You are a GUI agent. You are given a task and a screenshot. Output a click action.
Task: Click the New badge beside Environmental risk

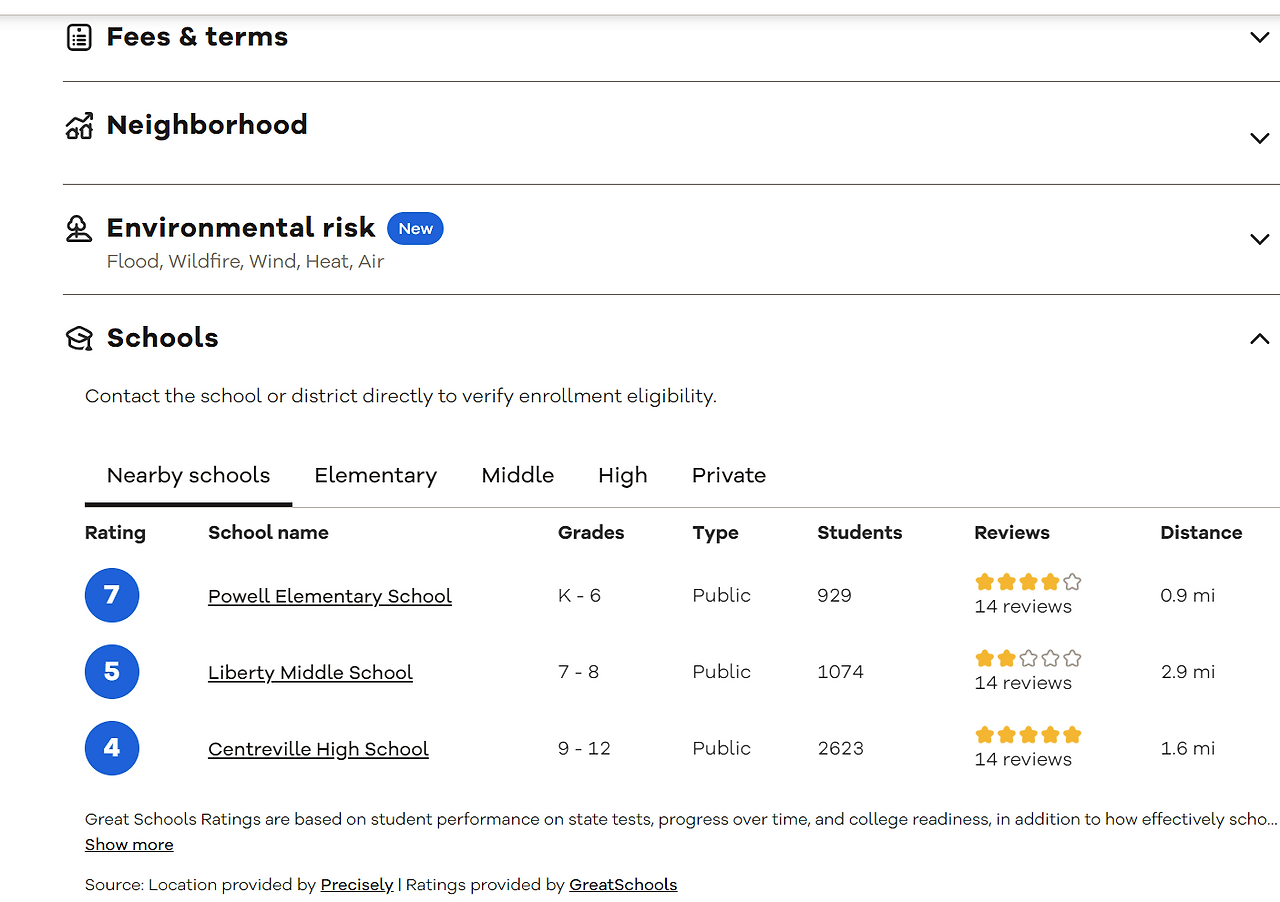pyautogui.click(x=415, y=229)
